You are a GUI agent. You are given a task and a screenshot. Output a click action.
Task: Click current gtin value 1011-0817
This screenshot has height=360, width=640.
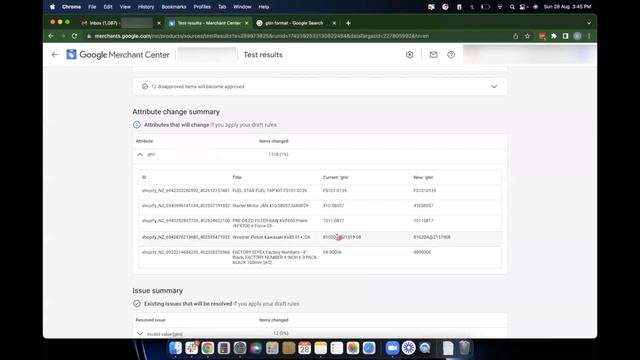coord(333,221)
